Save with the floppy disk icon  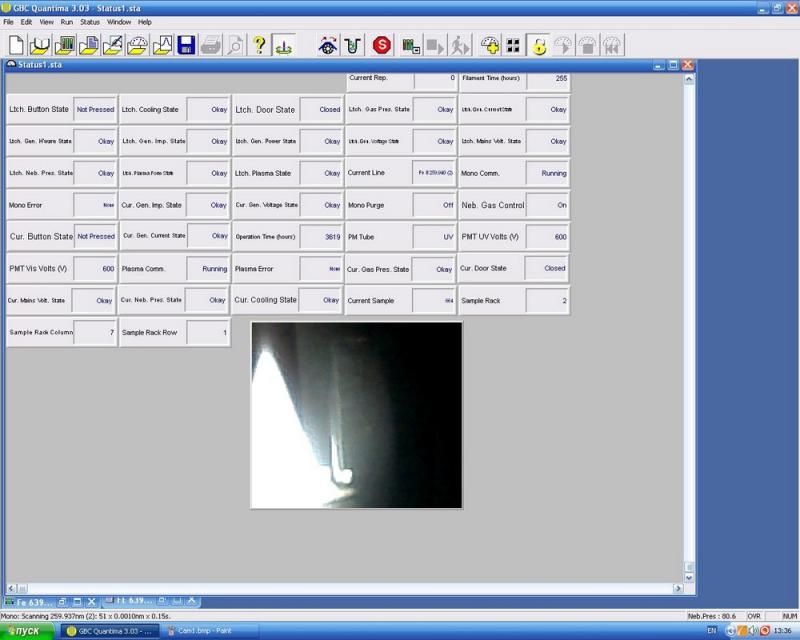[186, 45]
